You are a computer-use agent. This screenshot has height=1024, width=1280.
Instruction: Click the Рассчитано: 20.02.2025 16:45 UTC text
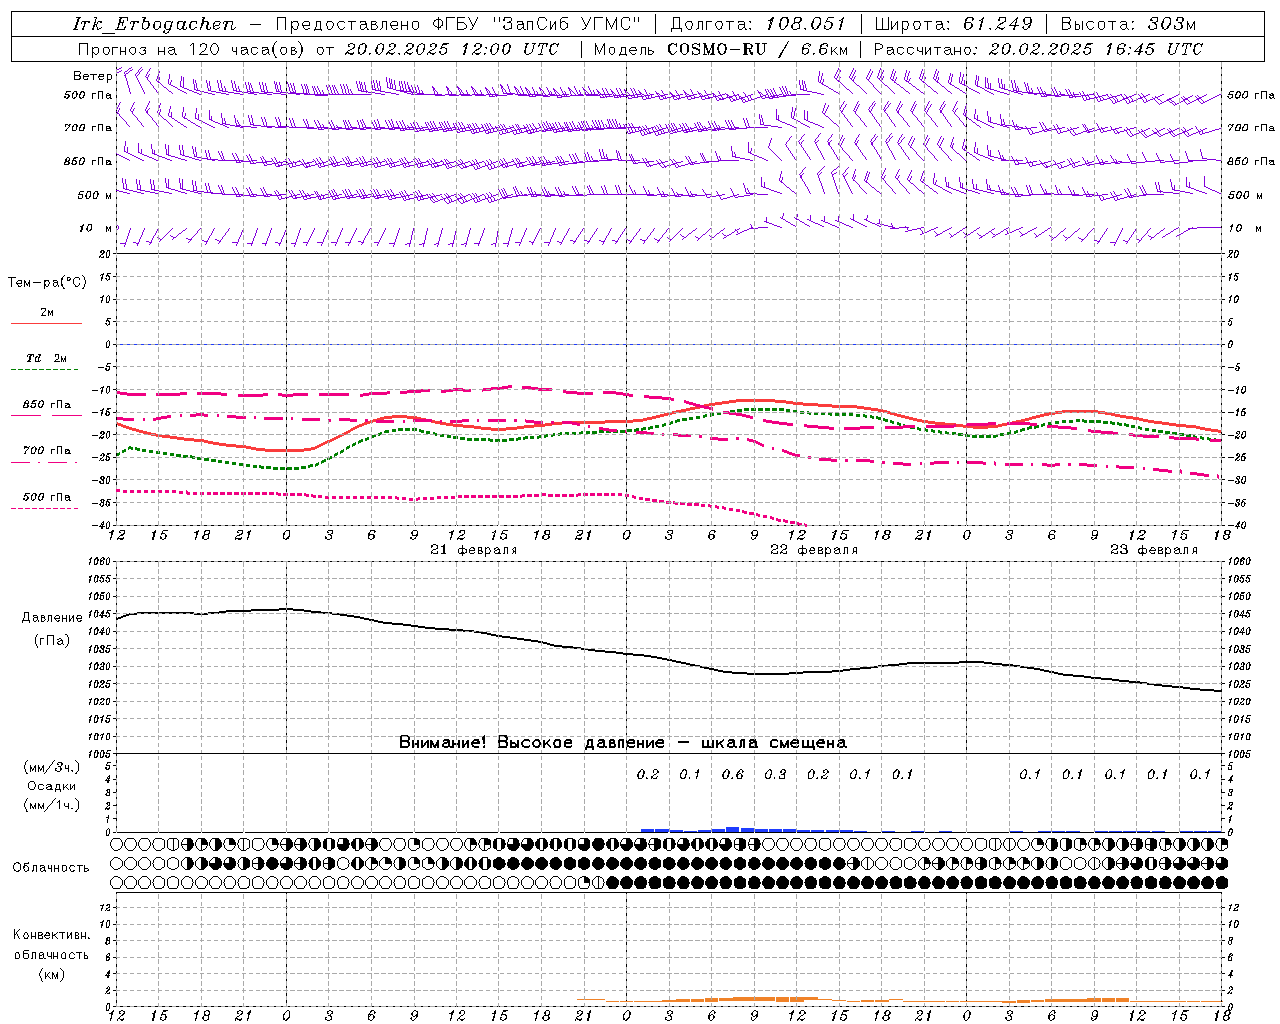pos(1038,49)
